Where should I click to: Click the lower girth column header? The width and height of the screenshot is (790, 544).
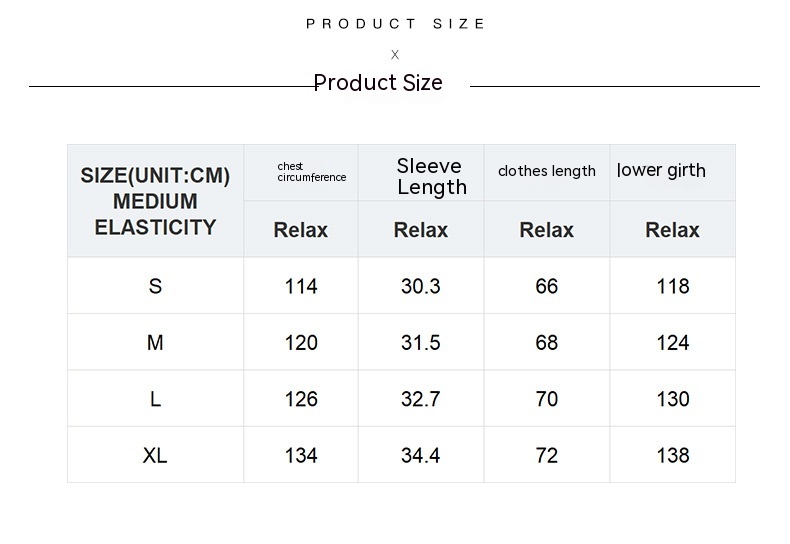click(661, 170)
